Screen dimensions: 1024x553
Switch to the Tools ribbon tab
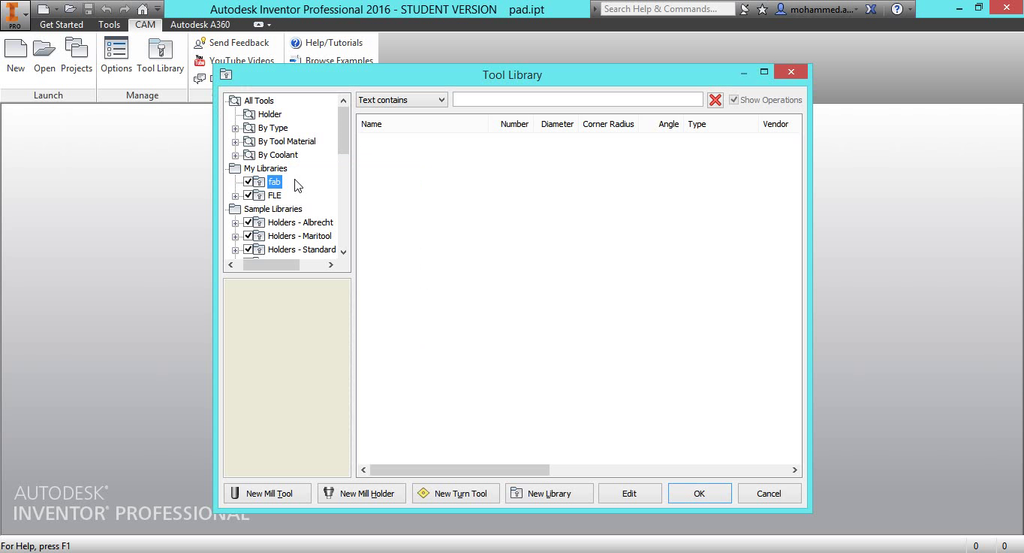coord(109,24)
